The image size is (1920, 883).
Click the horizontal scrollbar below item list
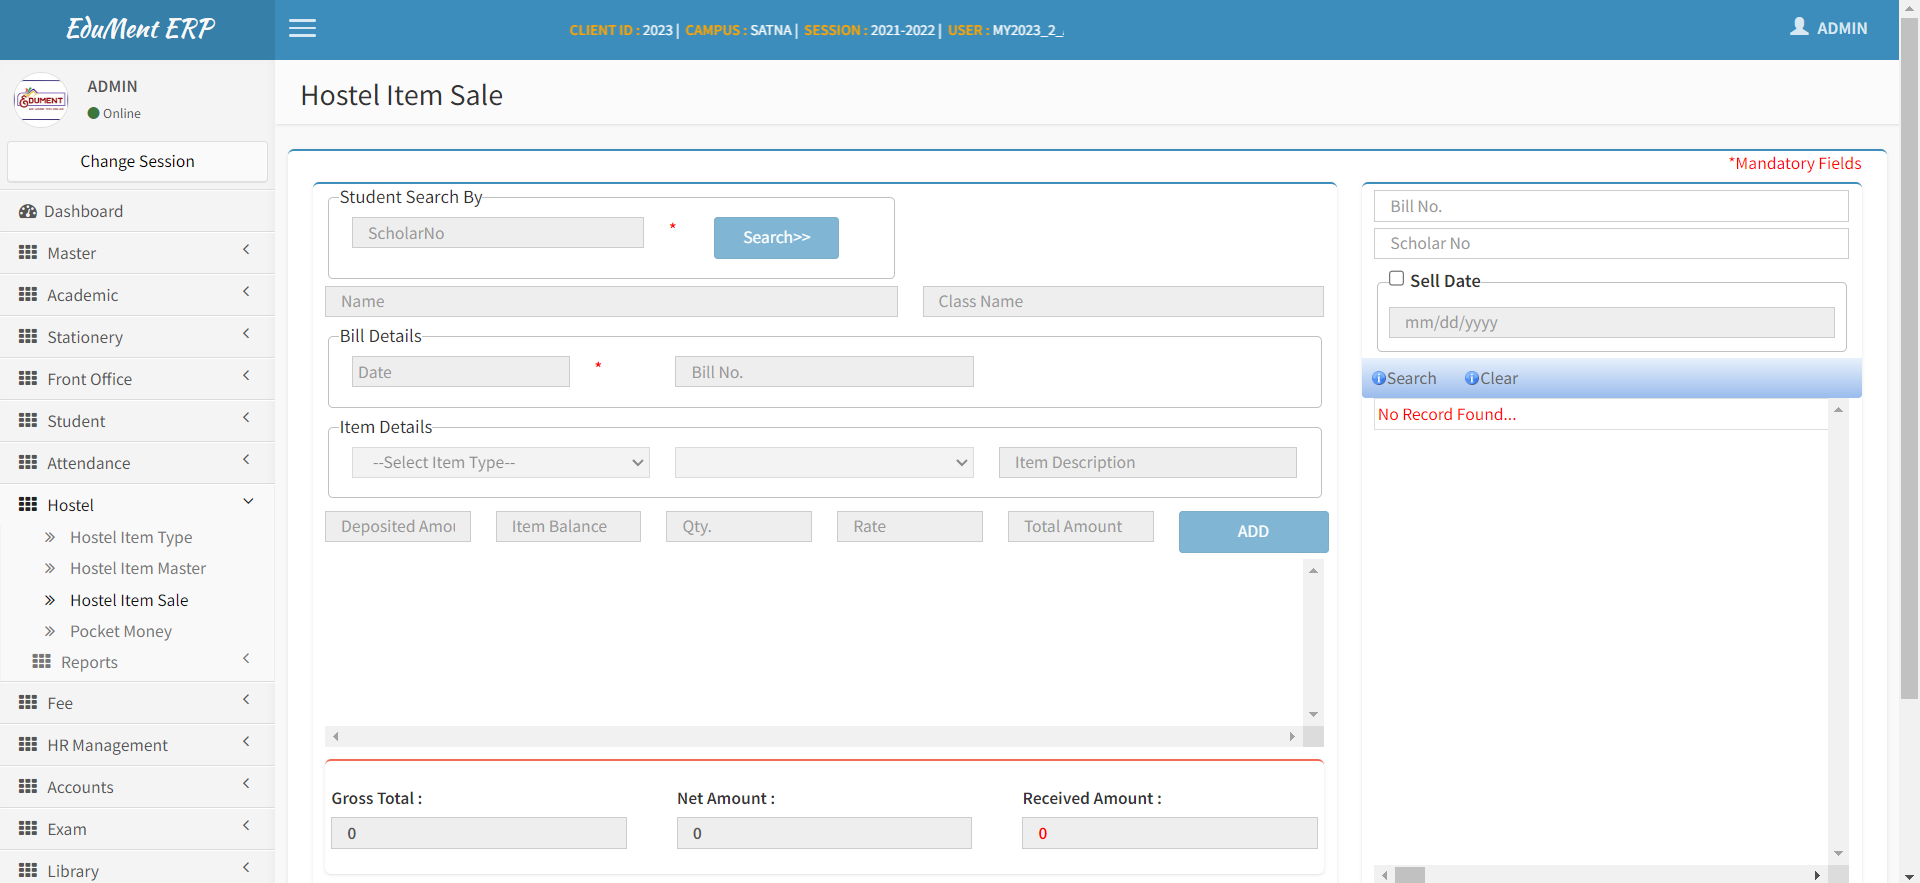pyautogui.click(x=813, y=737)
